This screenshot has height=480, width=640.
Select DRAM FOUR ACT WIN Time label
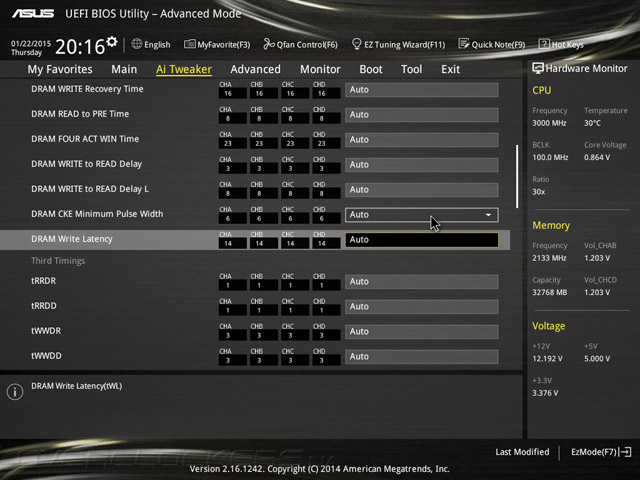point(85,139)
